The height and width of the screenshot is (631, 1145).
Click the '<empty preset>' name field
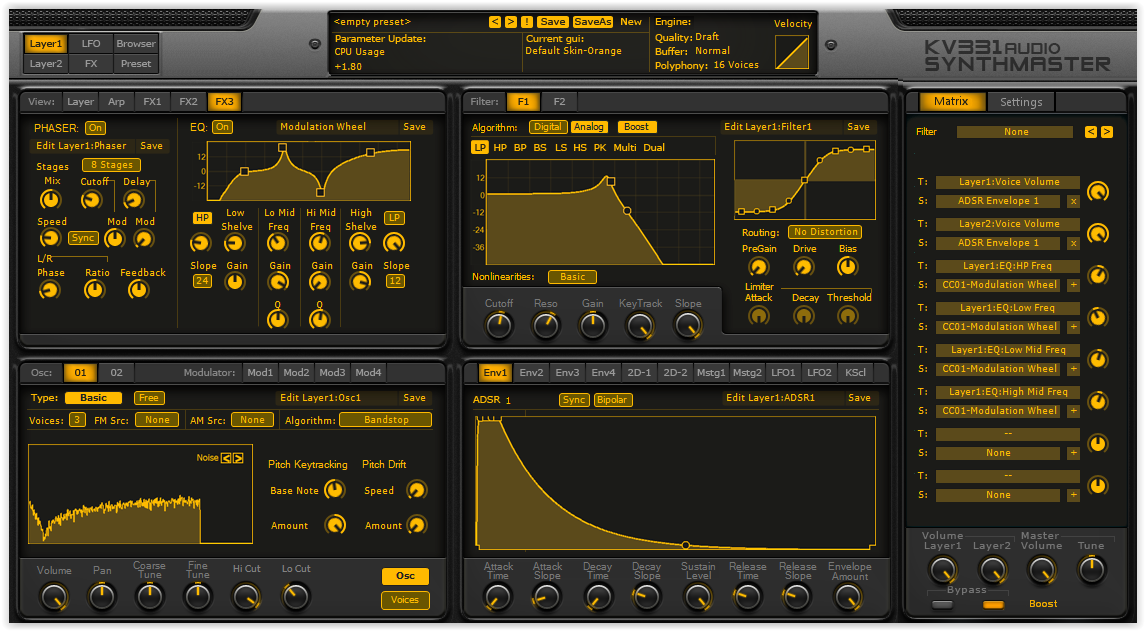click(x=372, y=21)
